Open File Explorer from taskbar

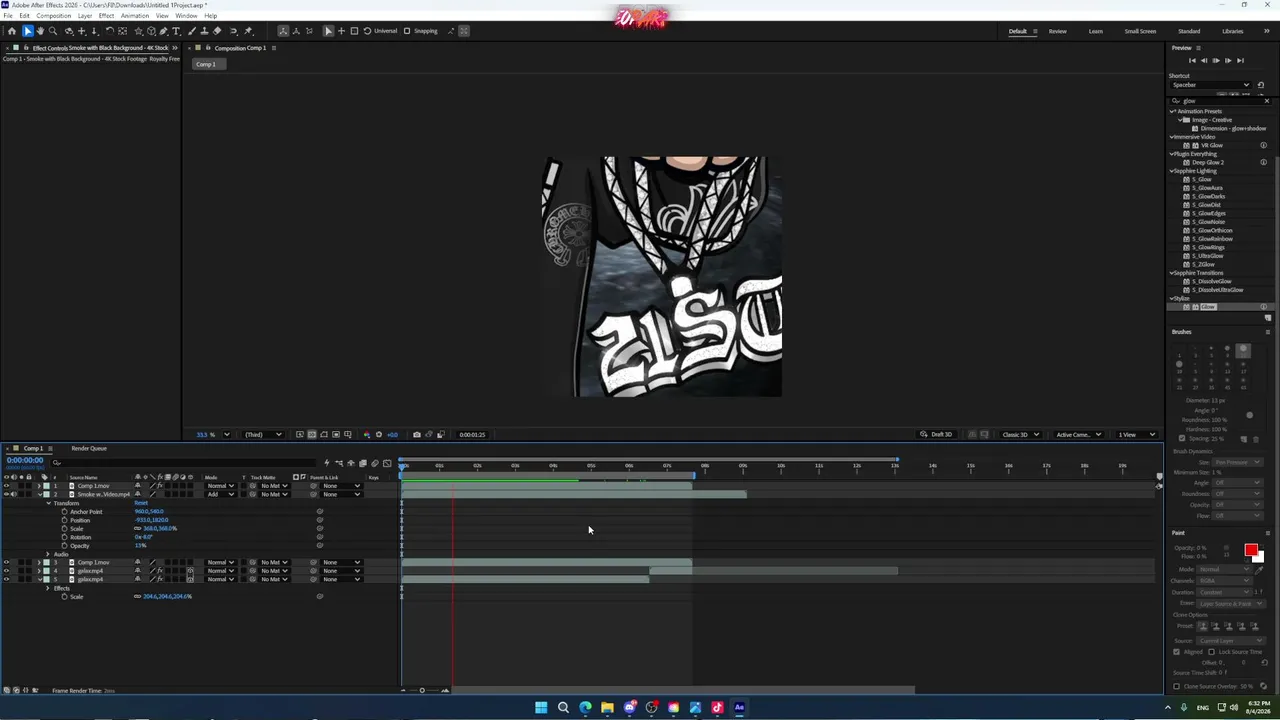click(x=607, y=708)
